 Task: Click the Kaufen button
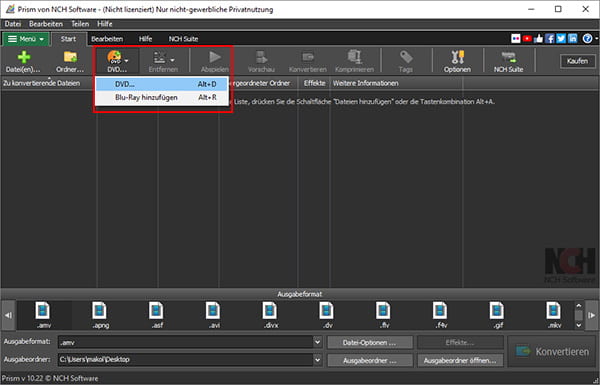(577, 61)
